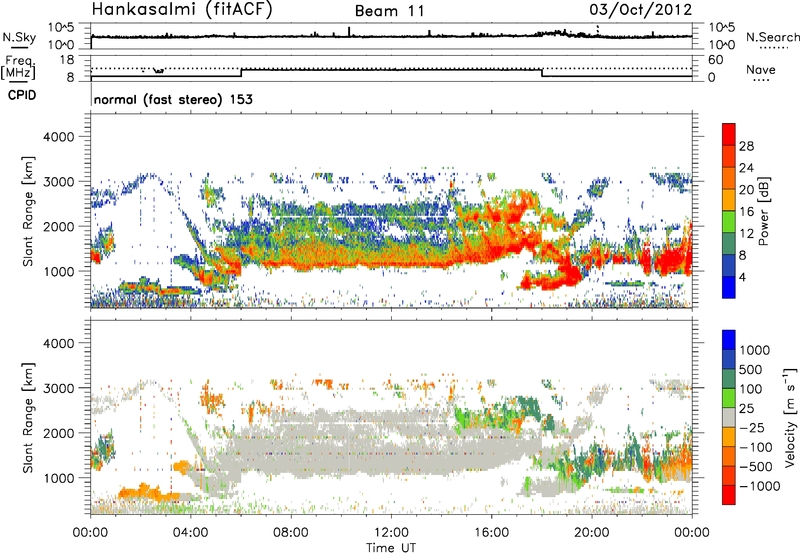Click the '-1000' tick on Velocity colorbar
The width and height of the screenshot is (800, 554).
coord(759,486)
